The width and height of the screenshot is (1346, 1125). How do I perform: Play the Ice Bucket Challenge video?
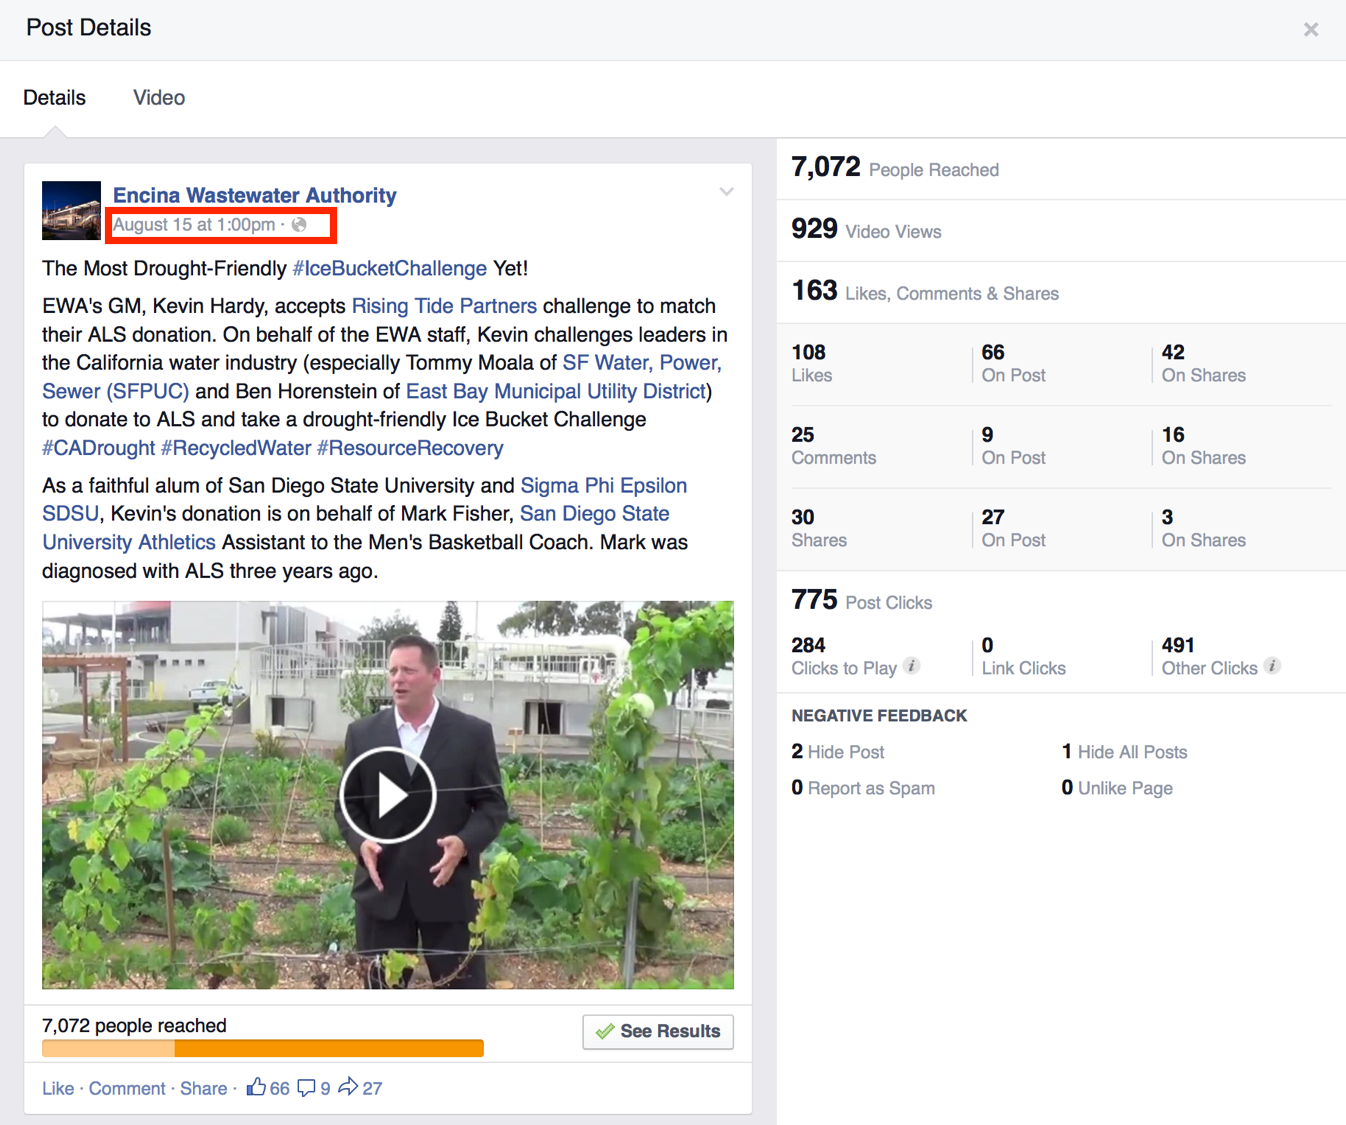click(388, 795)
